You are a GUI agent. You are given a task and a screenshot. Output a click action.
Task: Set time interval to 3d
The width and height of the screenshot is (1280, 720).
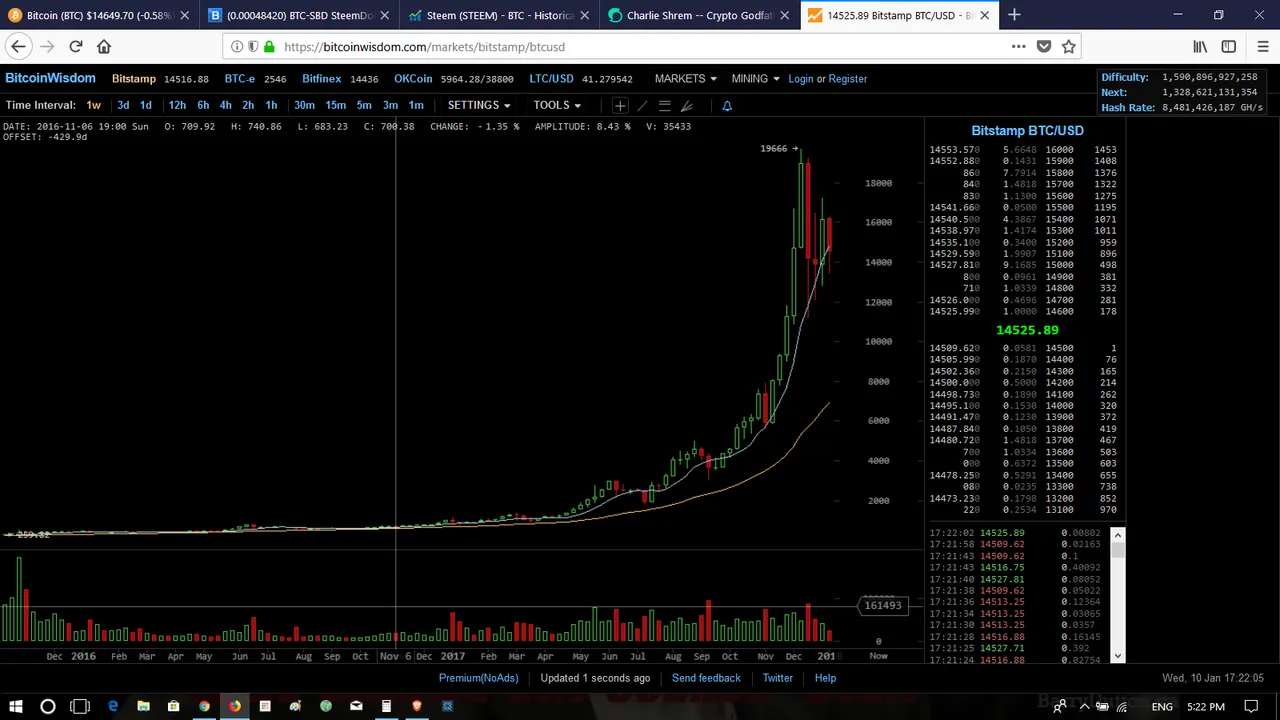click(123, 105)
